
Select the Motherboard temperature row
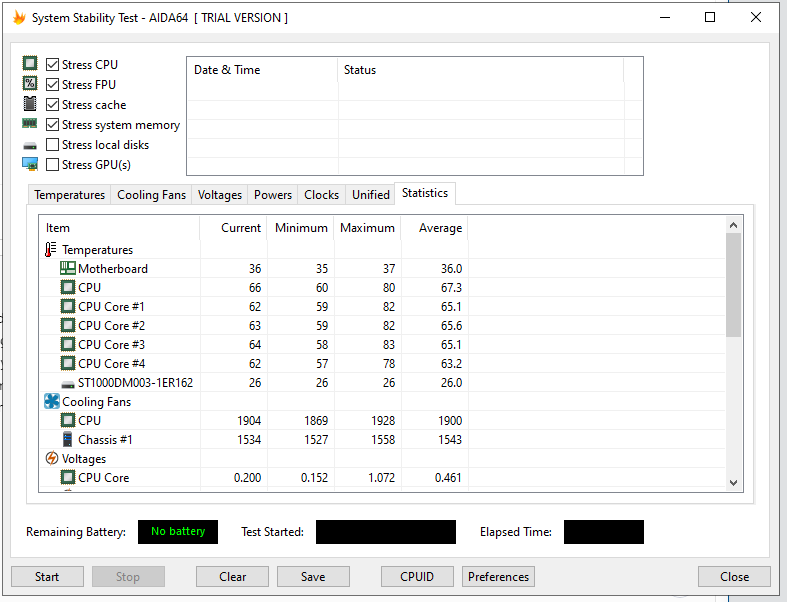pos(382,269)
